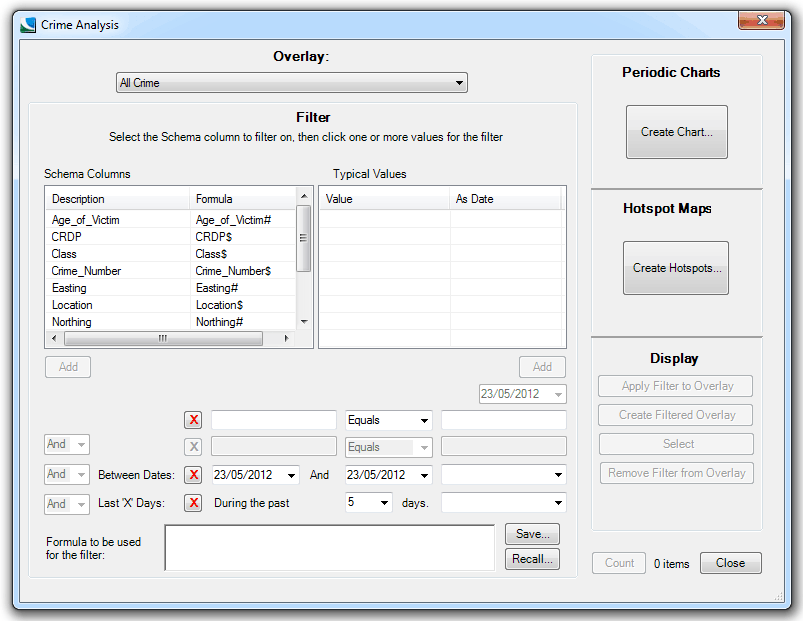
Task: Select the Class schema column row
Action: pos(171,254)
